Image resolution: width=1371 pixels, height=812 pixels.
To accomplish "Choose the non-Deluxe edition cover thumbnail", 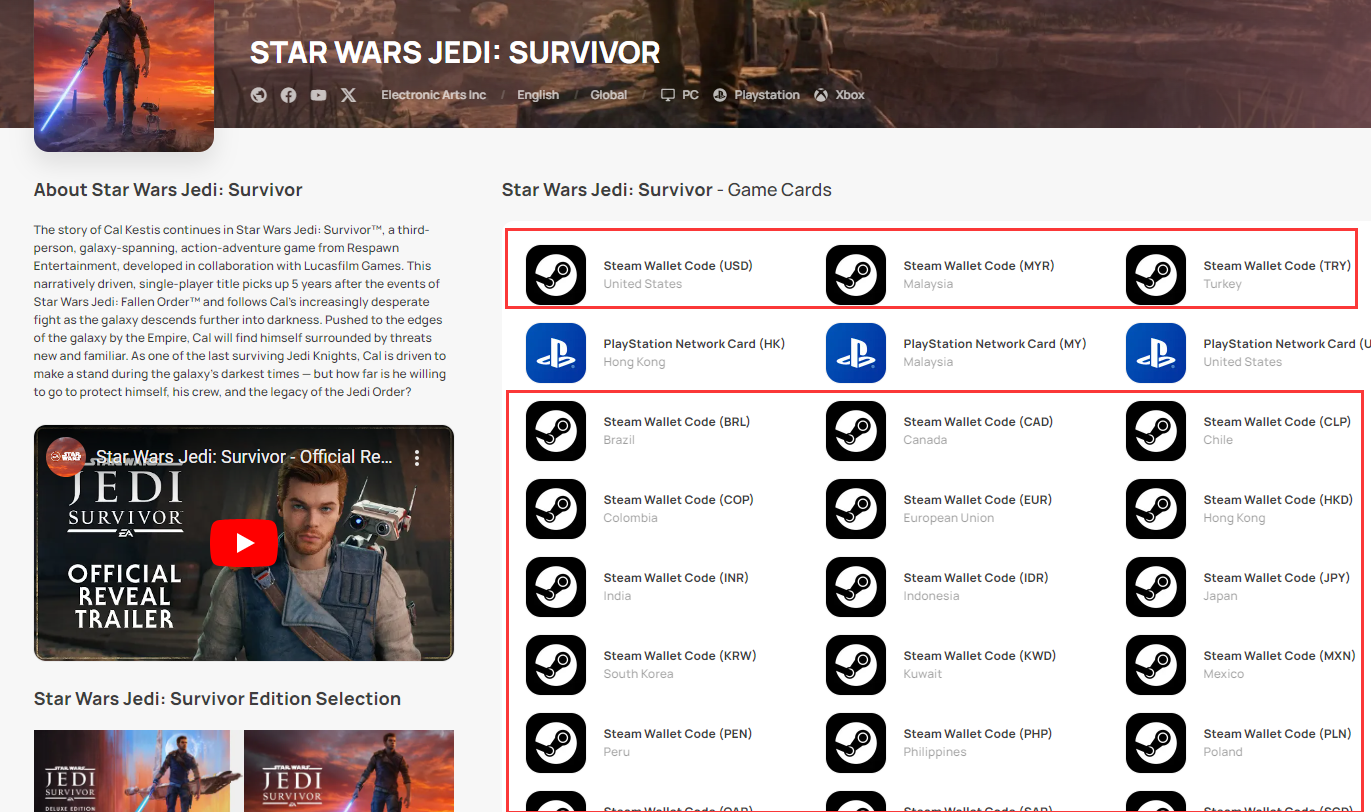I will coord(349,770).
